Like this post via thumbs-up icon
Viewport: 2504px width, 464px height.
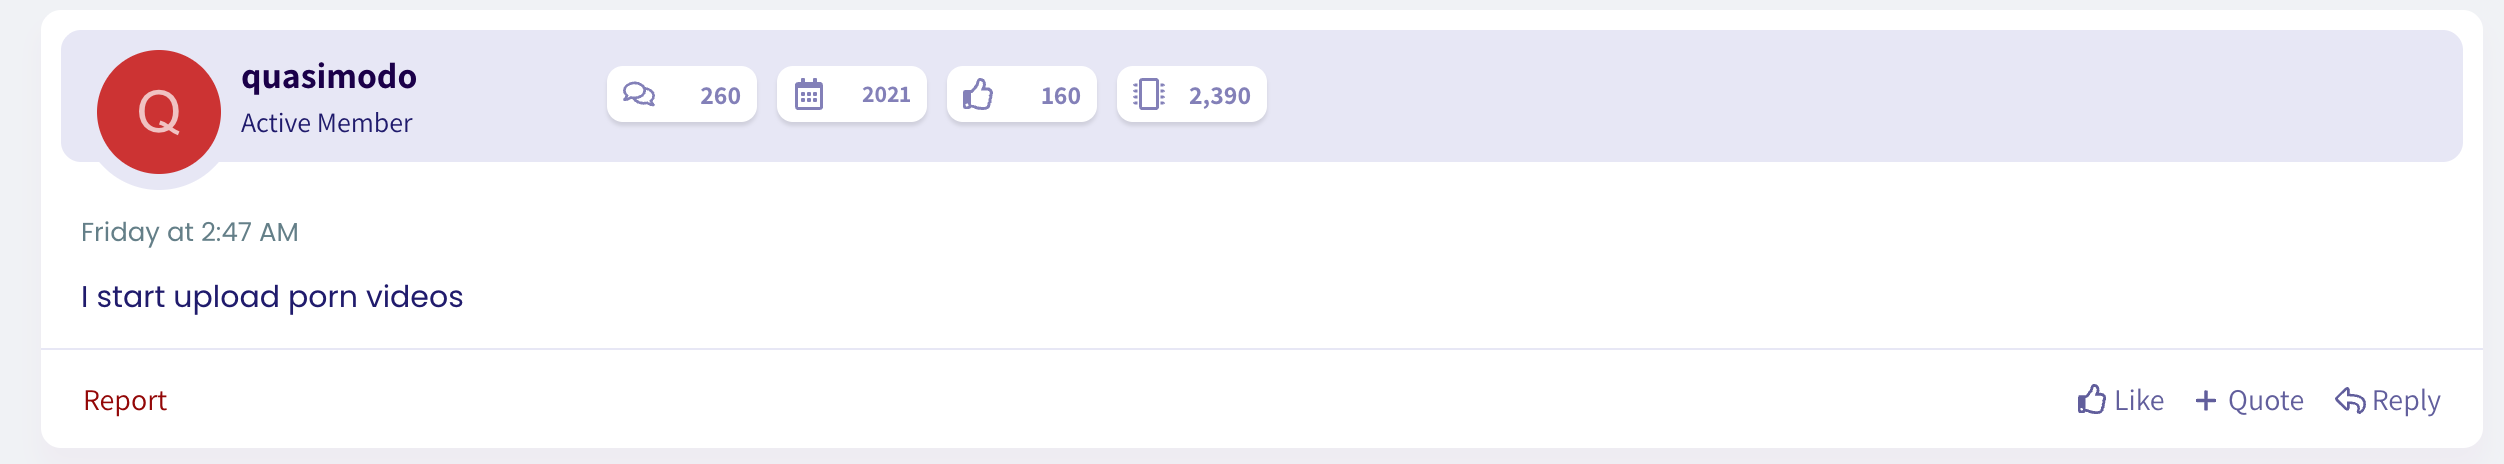coord(2091,400)
